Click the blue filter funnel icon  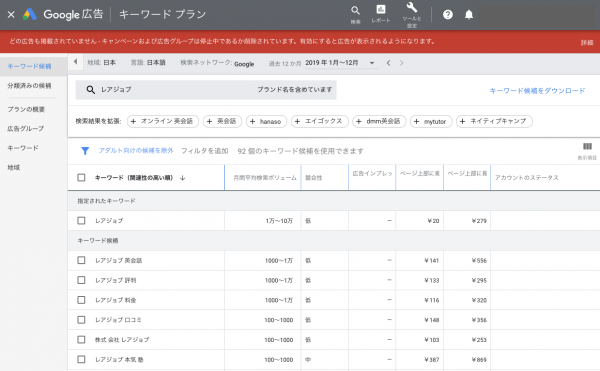[85, 151]
